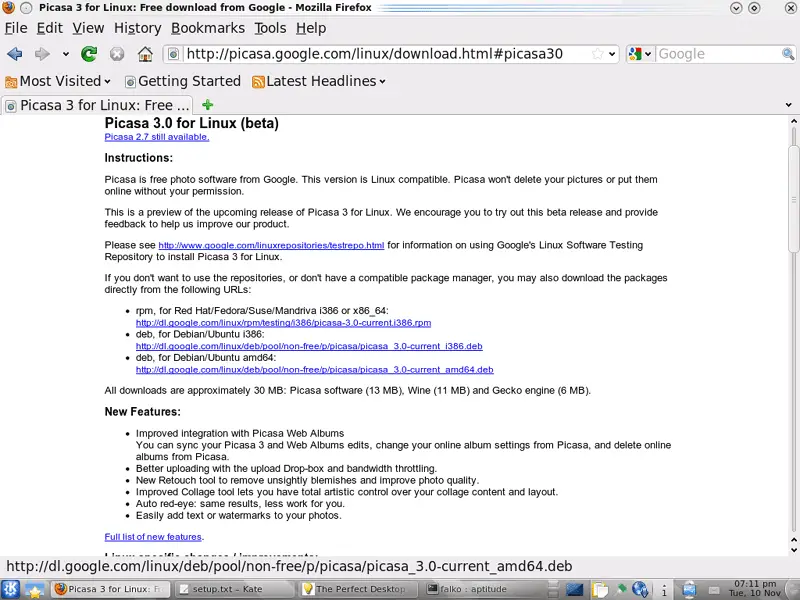
Task: Switch to falko : aptitude taskbar window
Action: click(484, 589)
